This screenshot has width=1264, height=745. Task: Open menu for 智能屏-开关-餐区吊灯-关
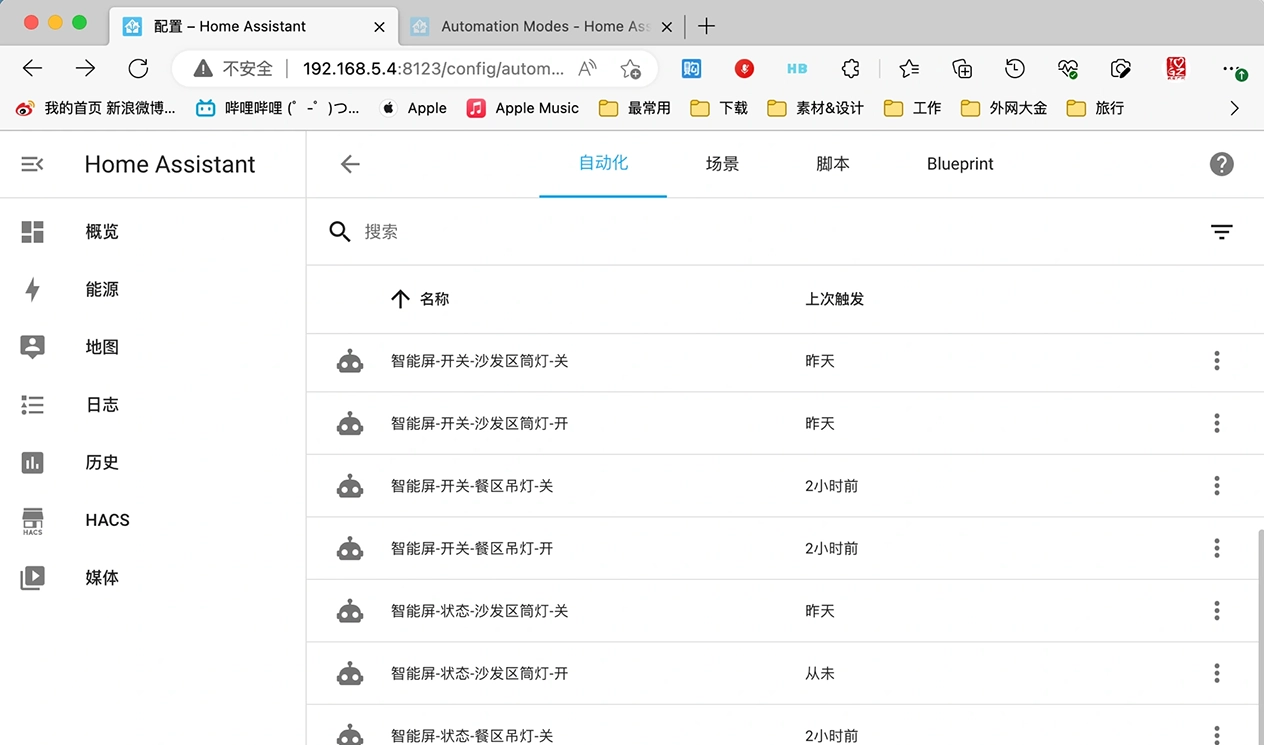point(1216,486)
